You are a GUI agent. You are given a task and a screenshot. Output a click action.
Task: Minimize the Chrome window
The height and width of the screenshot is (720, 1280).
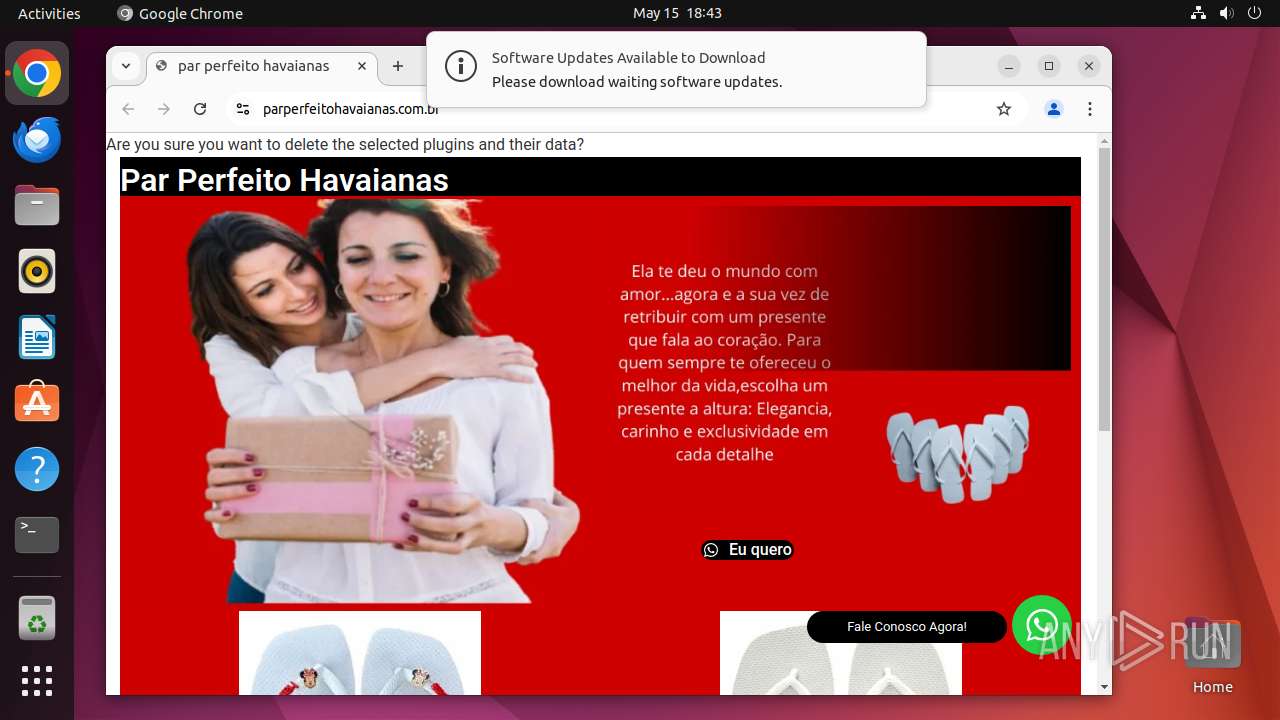(1009, 66)
